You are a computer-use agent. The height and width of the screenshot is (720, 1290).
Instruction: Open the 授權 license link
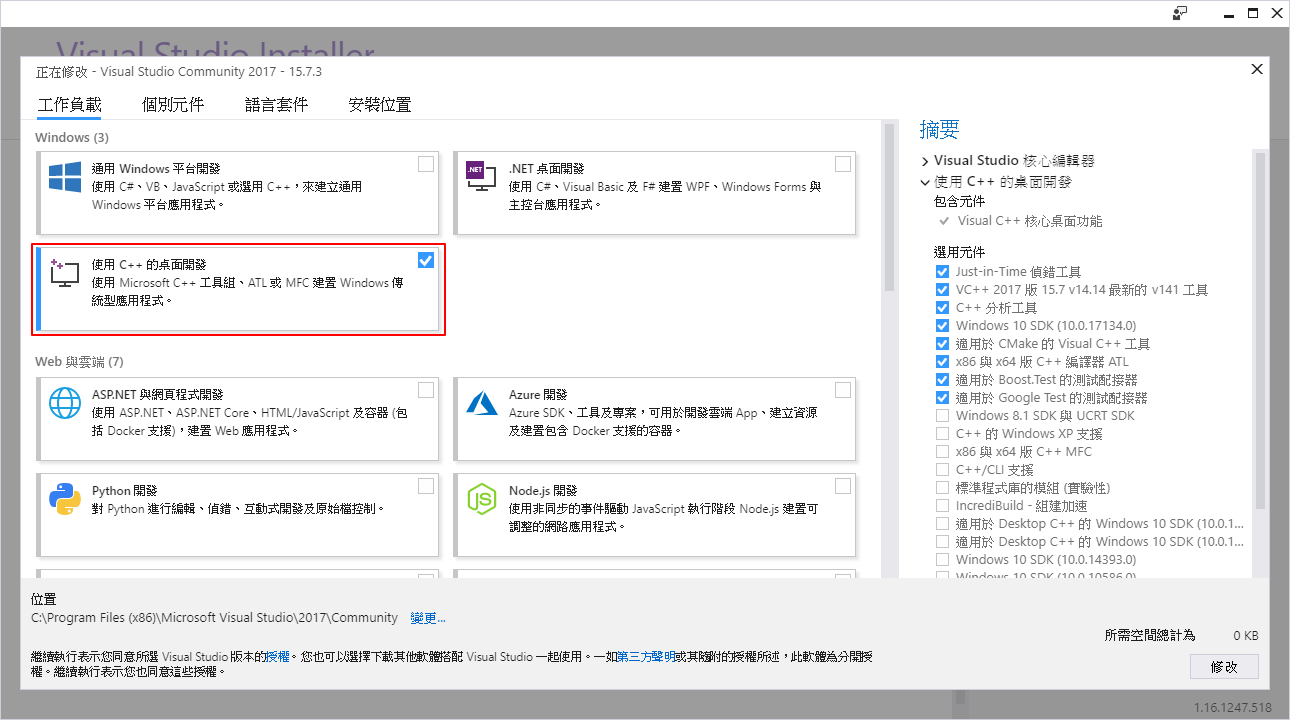click(278, 657)
